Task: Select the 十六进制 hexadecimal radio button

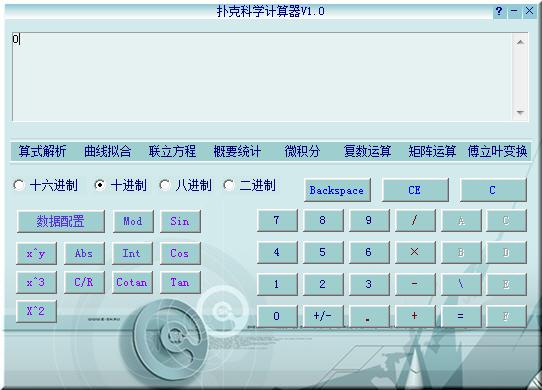Action: 18,185
